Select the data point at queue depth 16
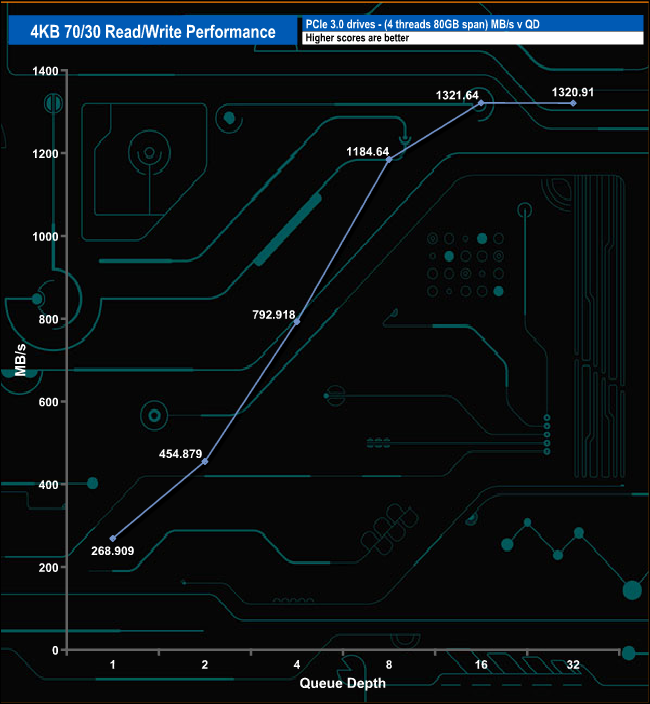Screen dimensions: 650x704 click(x=481, y=103)
